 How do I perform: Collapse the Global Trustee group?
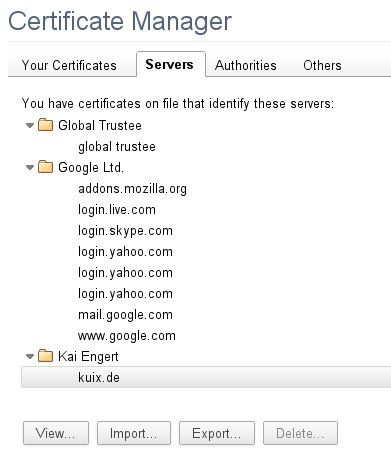pos(30,126)
